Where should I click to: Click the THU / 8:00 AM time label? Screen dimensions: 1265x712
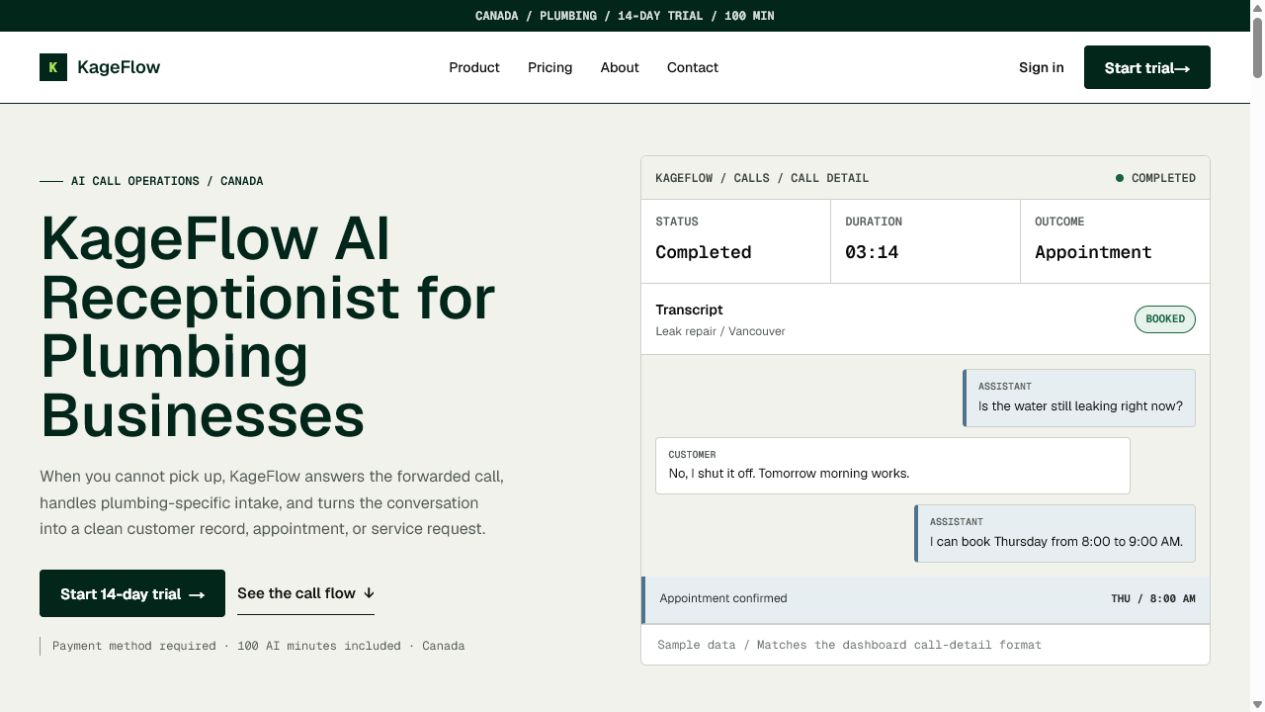point(1153,599)
